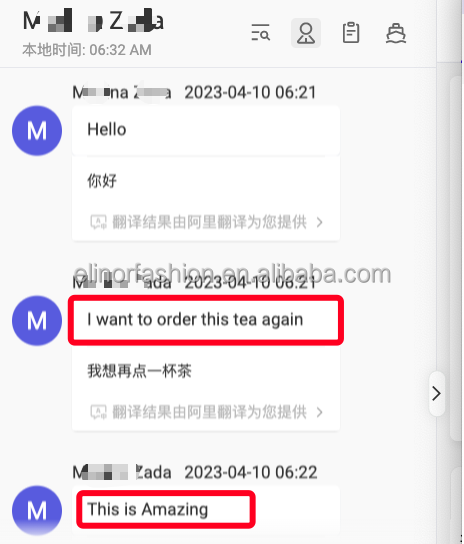Expand the right side panel arrow
Screen dimensions: 464x544
[x=437, y=393]
